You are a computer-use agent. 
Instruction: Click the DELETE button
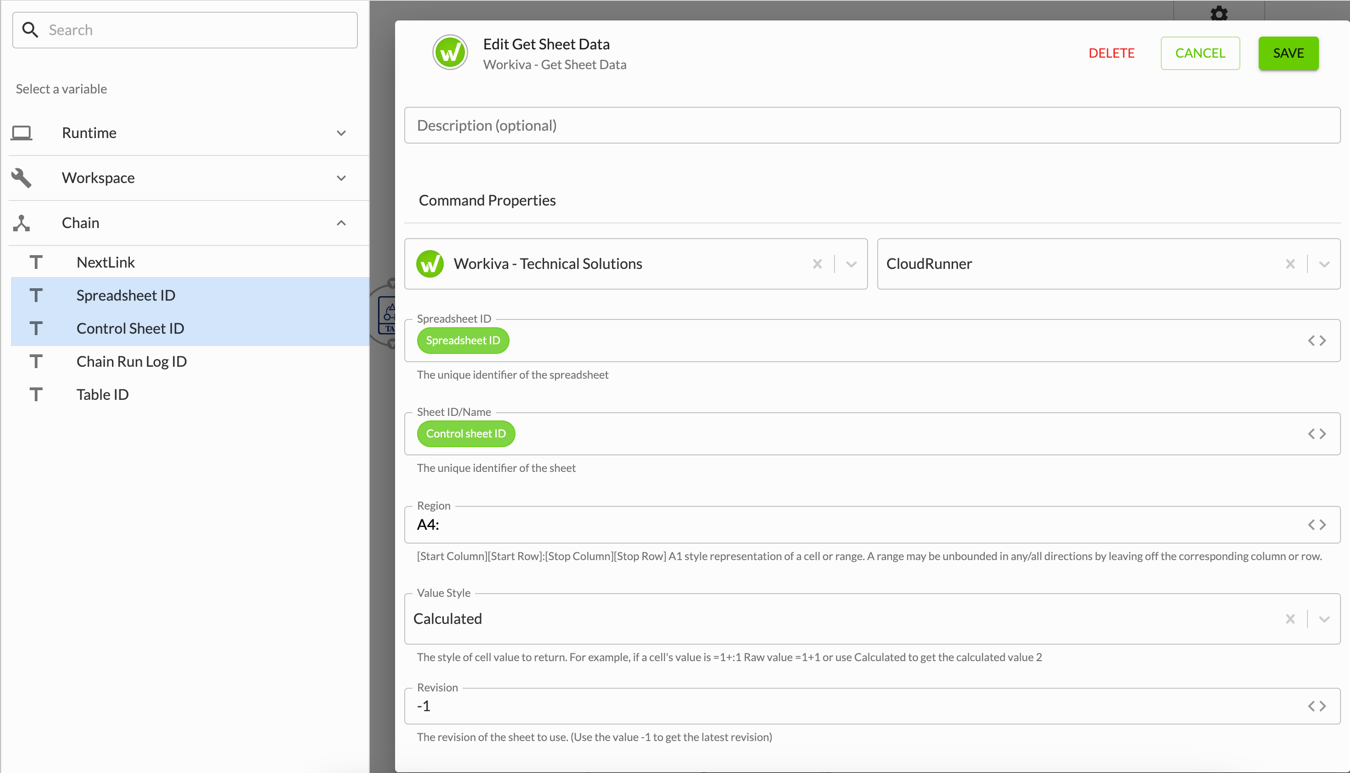[x=1111, y=53]
